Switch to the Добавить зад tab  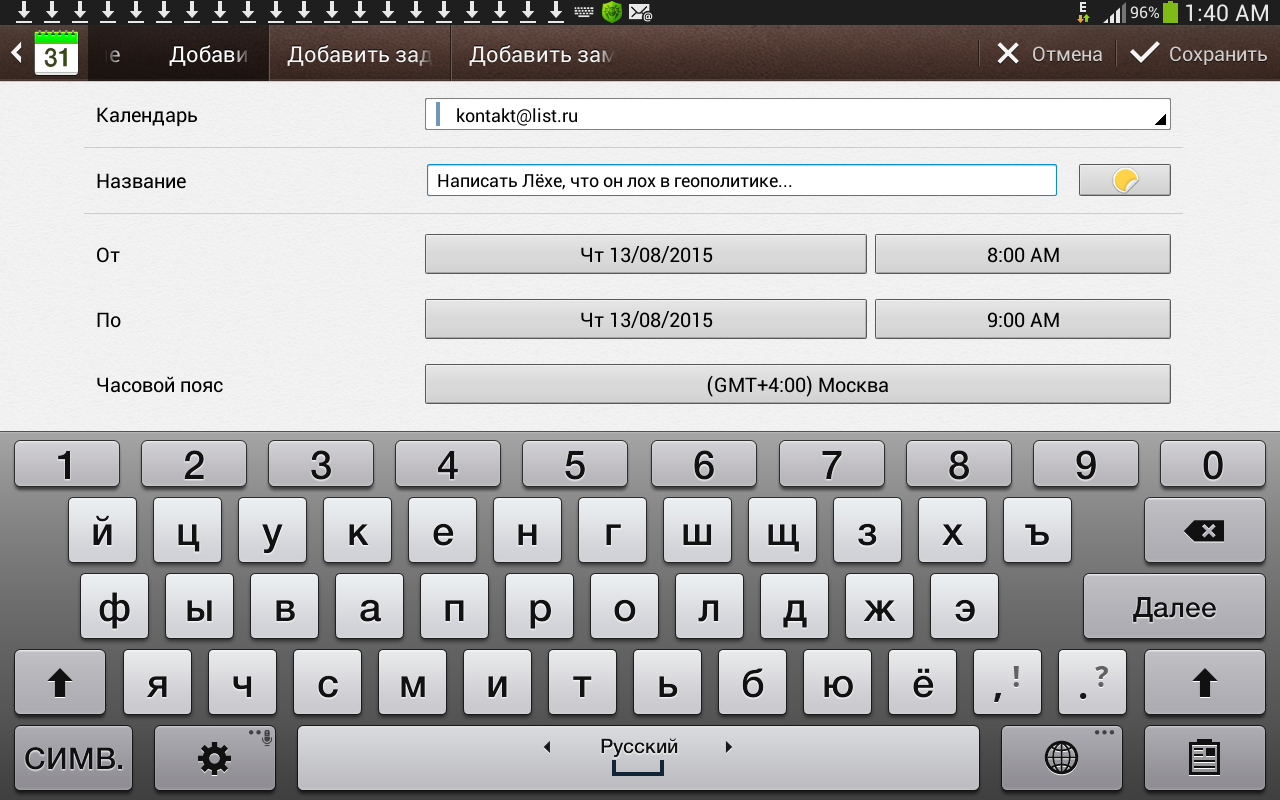(x=359, y=54)
